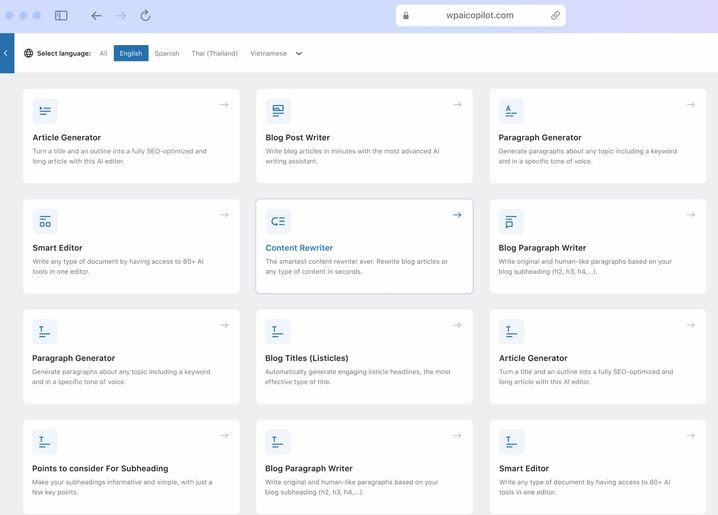The image size is (718, 515).
Task: Expand the more languages dropdown chevron
Action: click(x=299, y=53)
